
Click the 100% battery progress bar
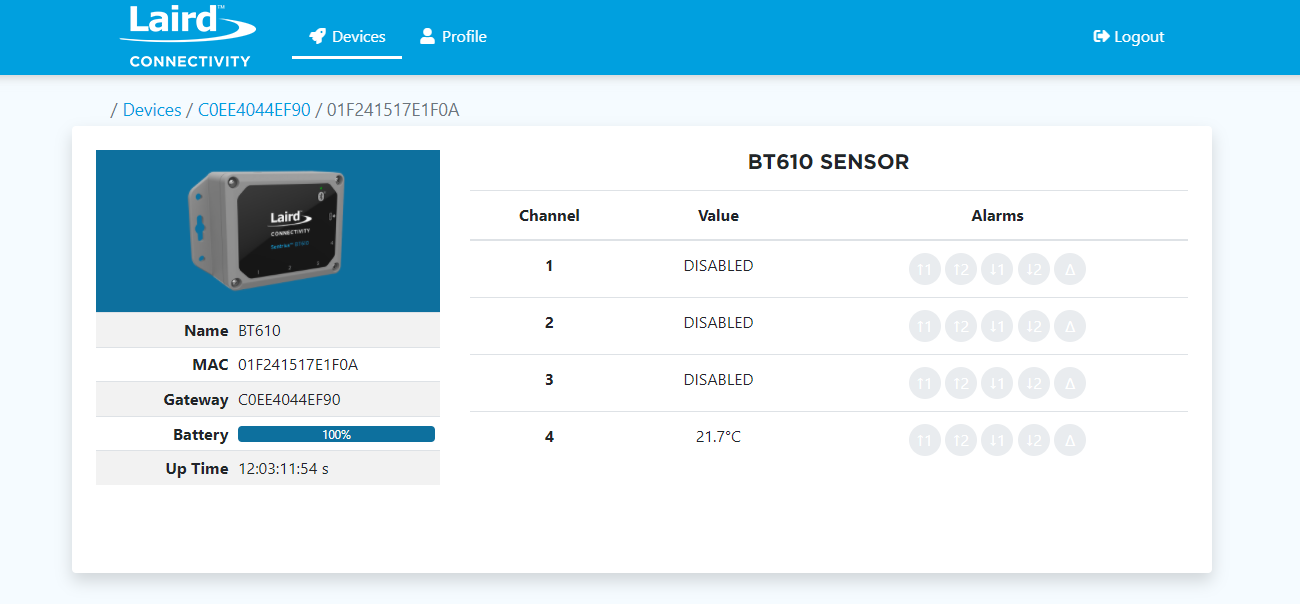336,434
